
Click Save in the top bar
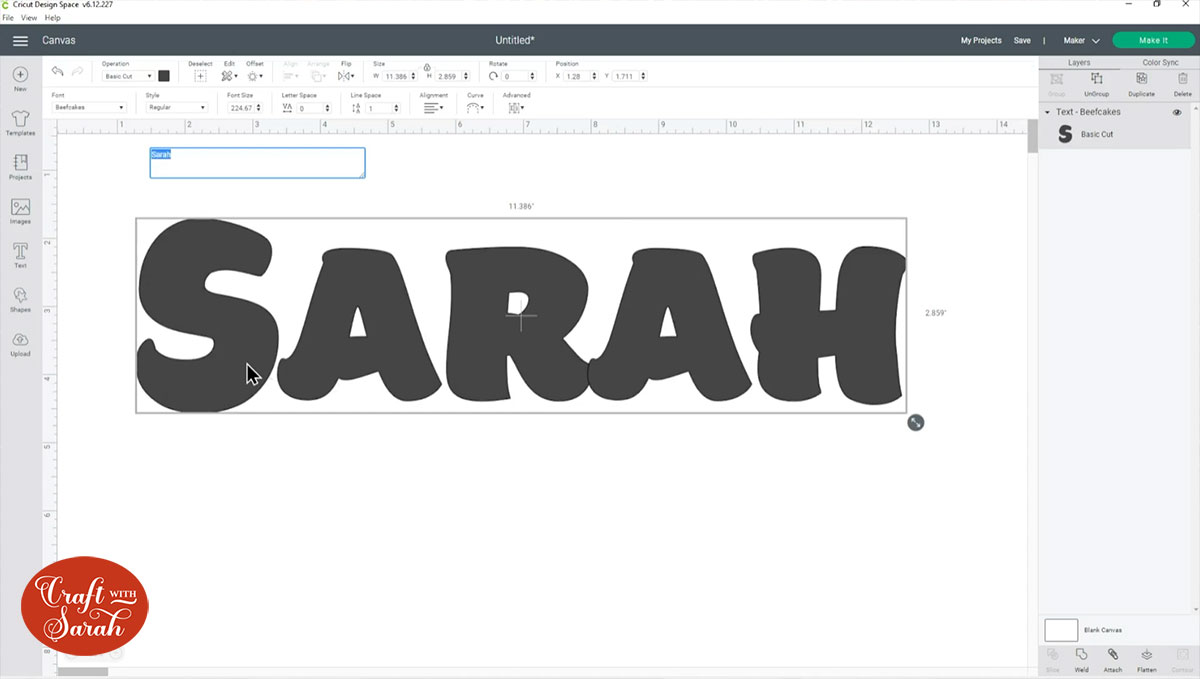click(1022, 40)
